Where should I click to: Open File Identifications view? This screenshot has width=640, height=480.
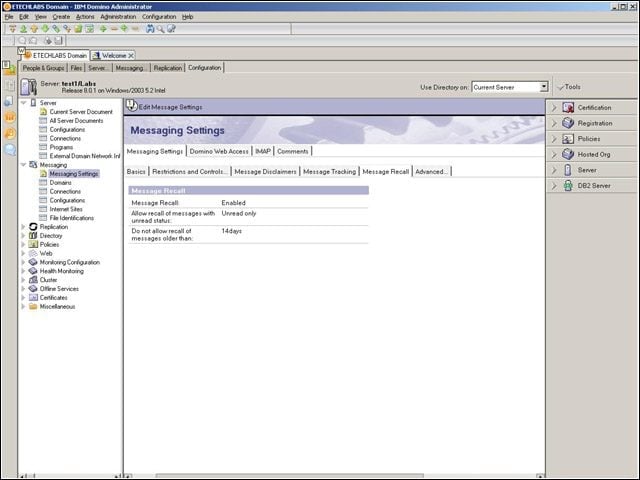pyautogui.click(x=71, y=218)
